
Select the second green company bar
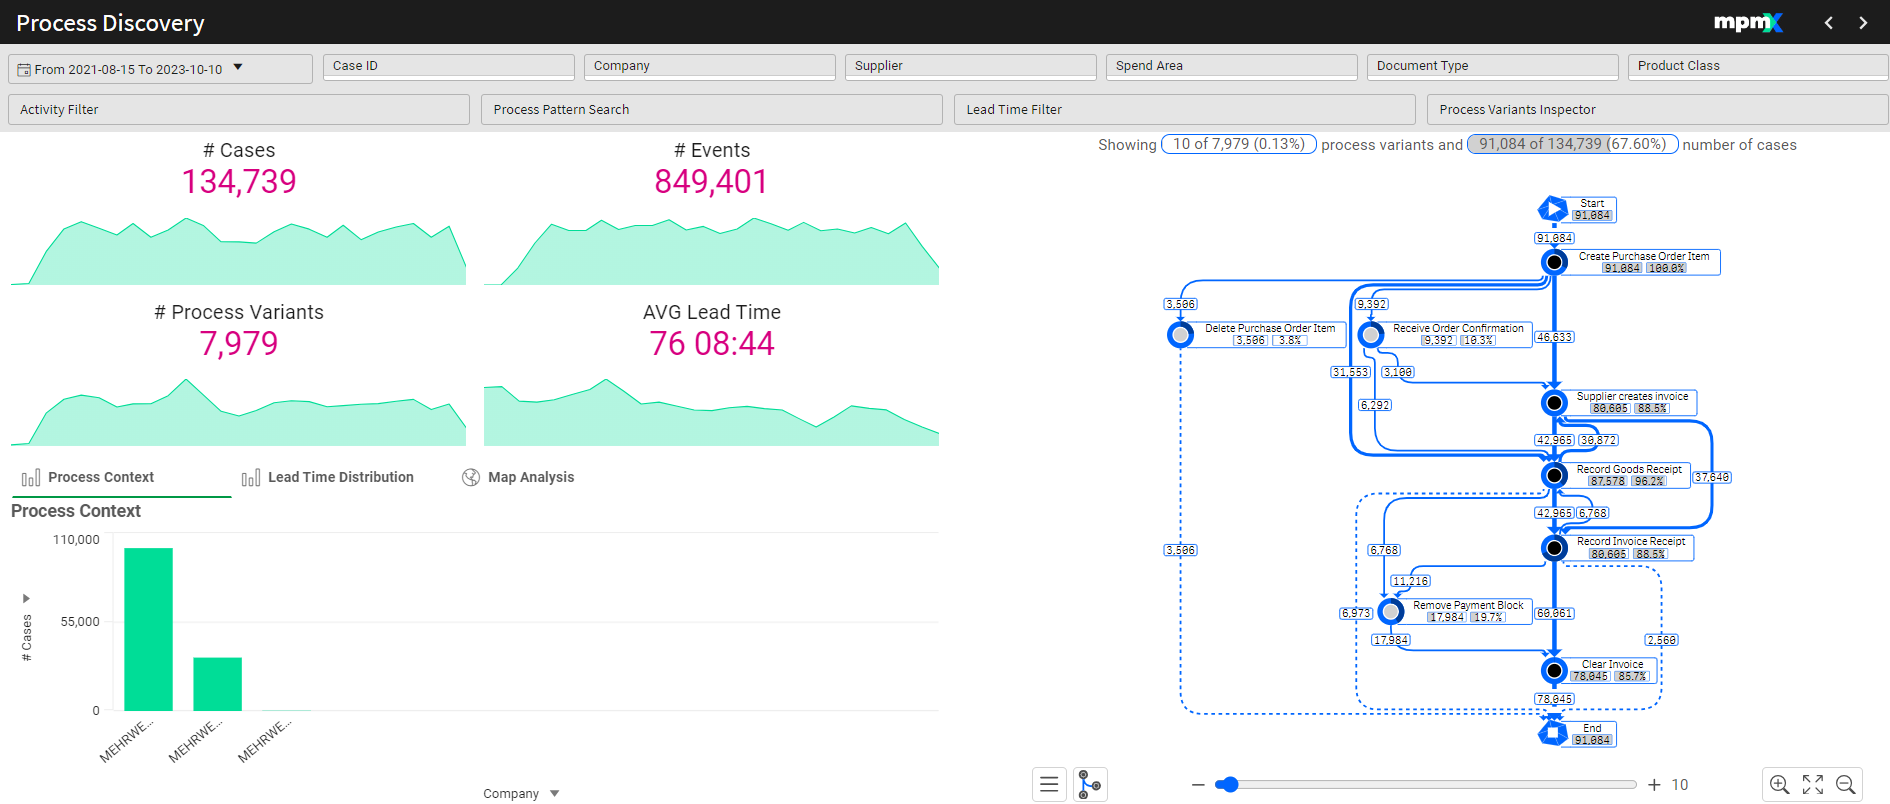(x=217, y=684)
